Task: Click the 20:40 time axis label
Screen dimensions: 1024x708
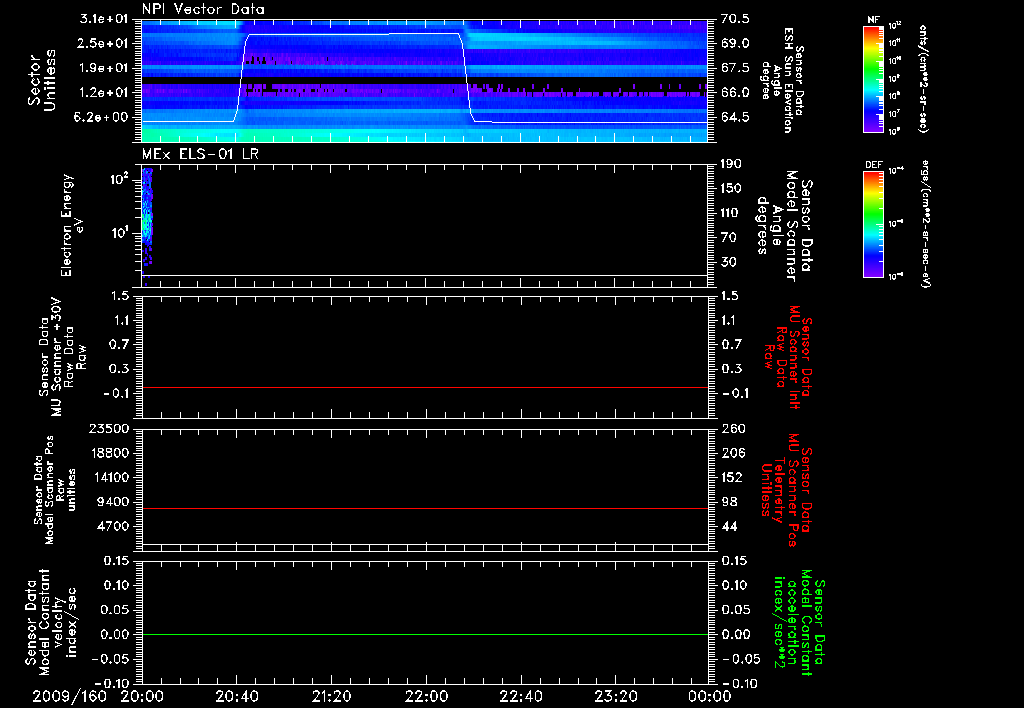Action: tap(236, 696)
